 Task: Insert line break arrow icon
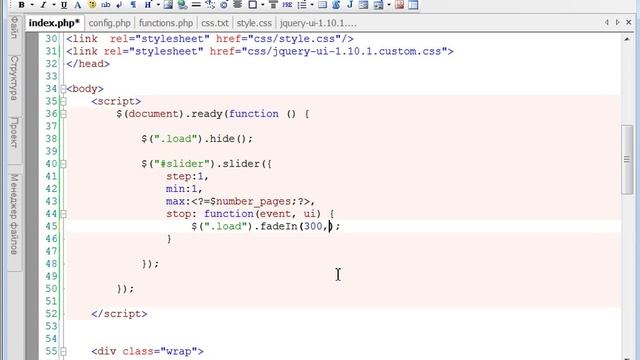120,5
